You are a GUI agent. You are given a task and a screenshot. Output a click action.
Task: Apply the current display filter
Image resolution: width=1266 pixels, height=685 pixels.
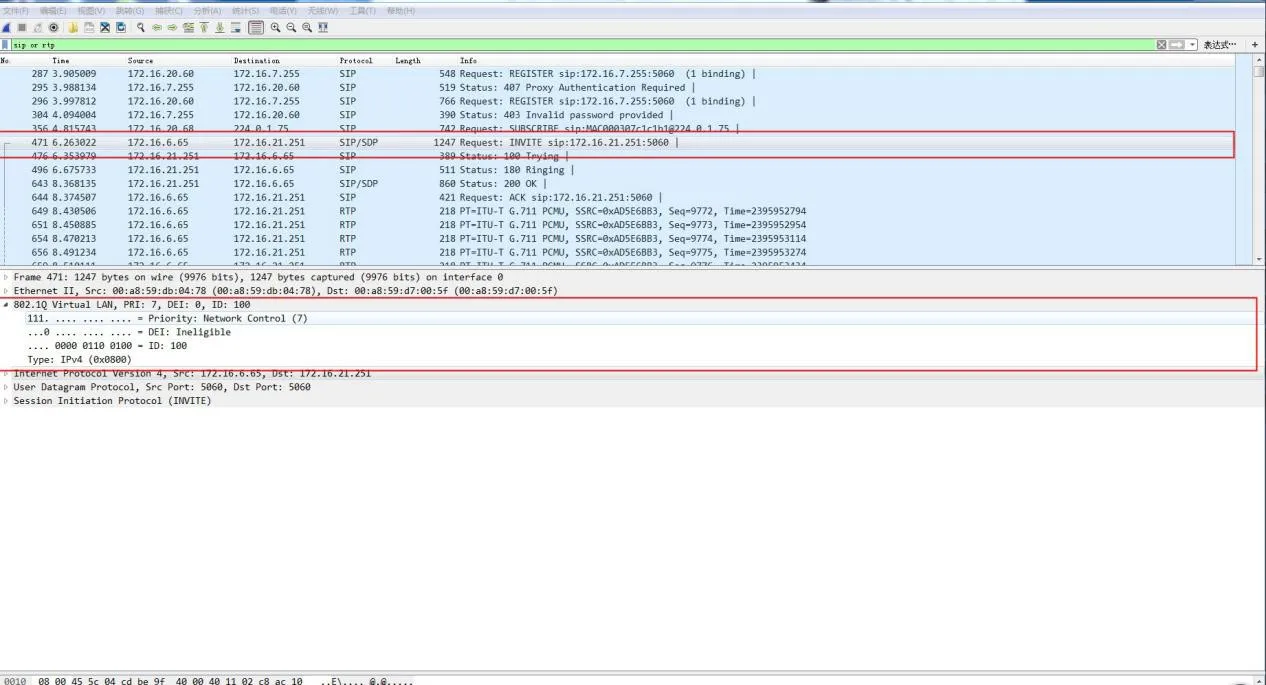tap(1177, 44)
